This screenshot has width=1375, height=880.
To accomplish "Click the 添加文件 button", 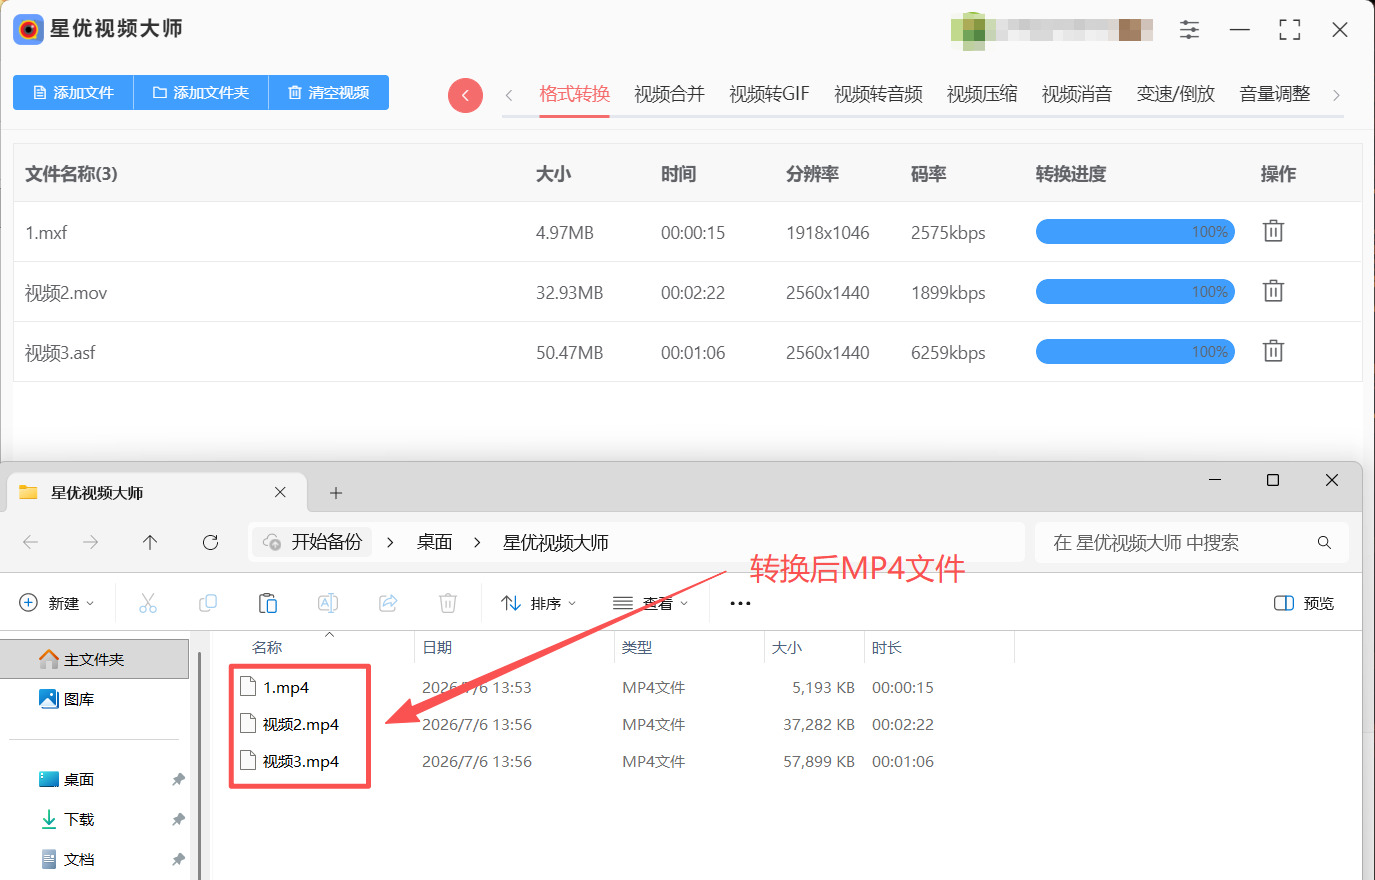I will (73, 92).
